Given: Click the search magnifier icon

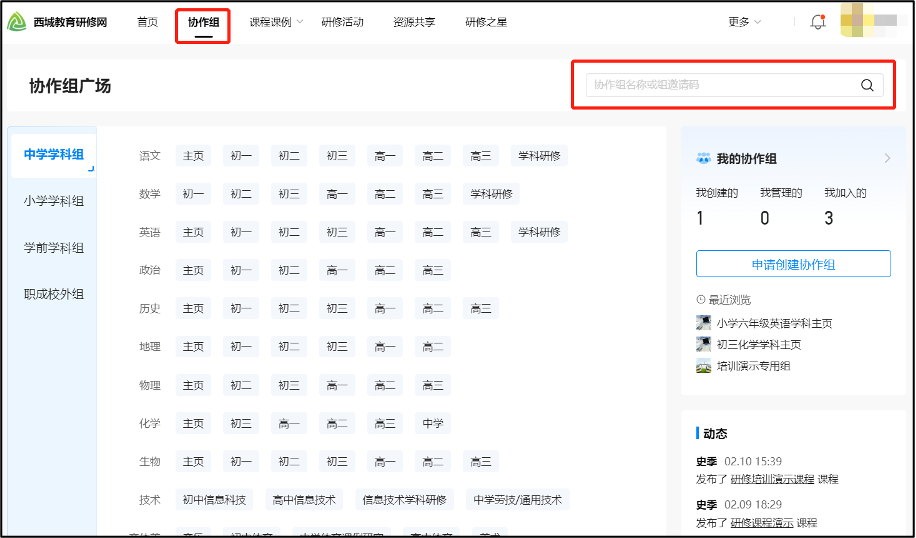Looking at the screenshot, I should [867, 85].
